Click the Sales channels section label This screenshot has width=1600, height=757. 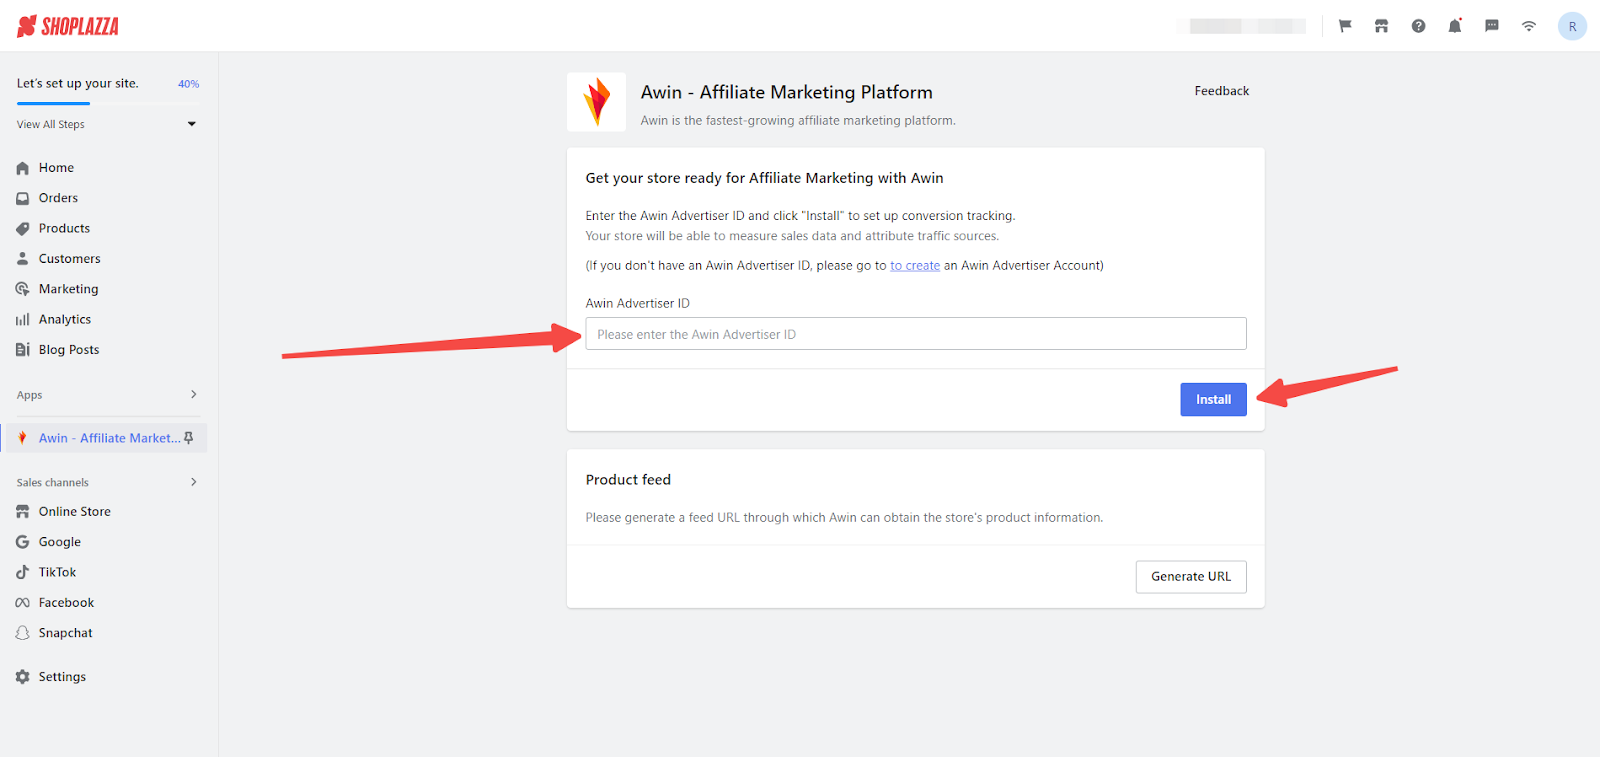52,482
